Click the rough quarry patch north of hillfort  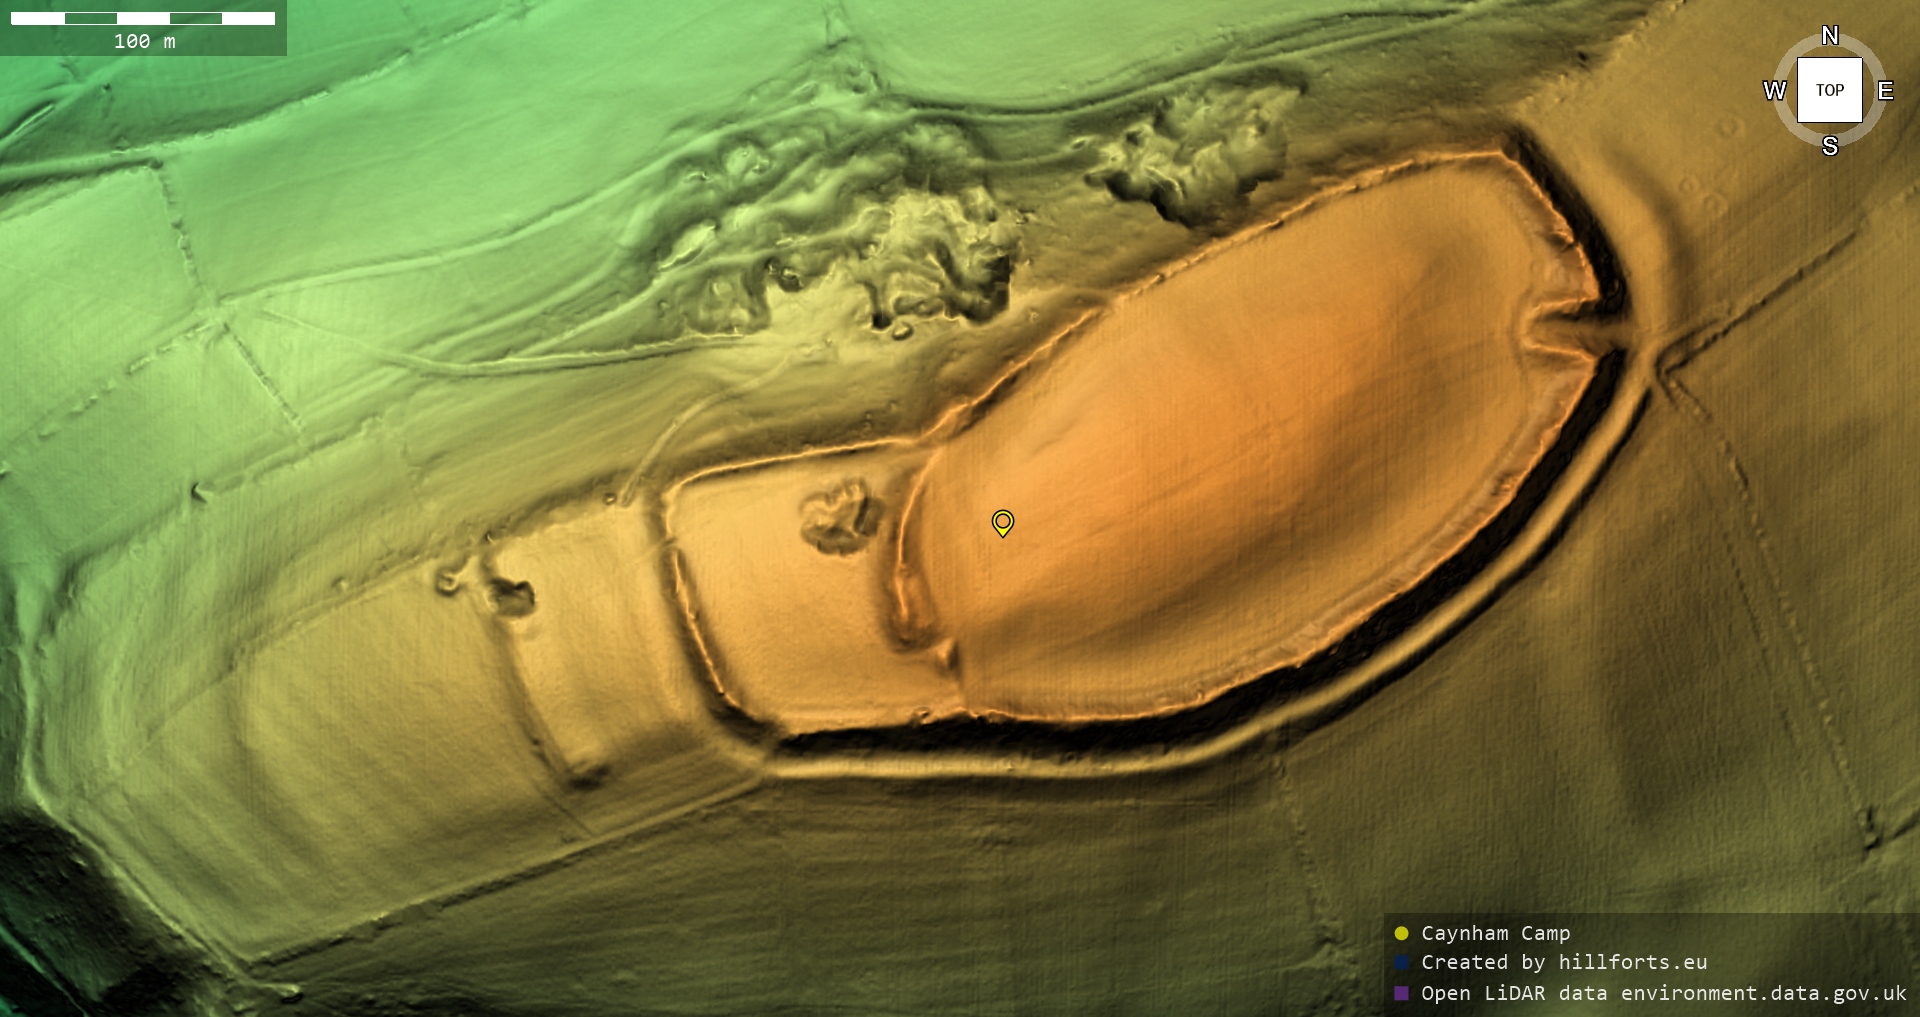(1195, 150)
